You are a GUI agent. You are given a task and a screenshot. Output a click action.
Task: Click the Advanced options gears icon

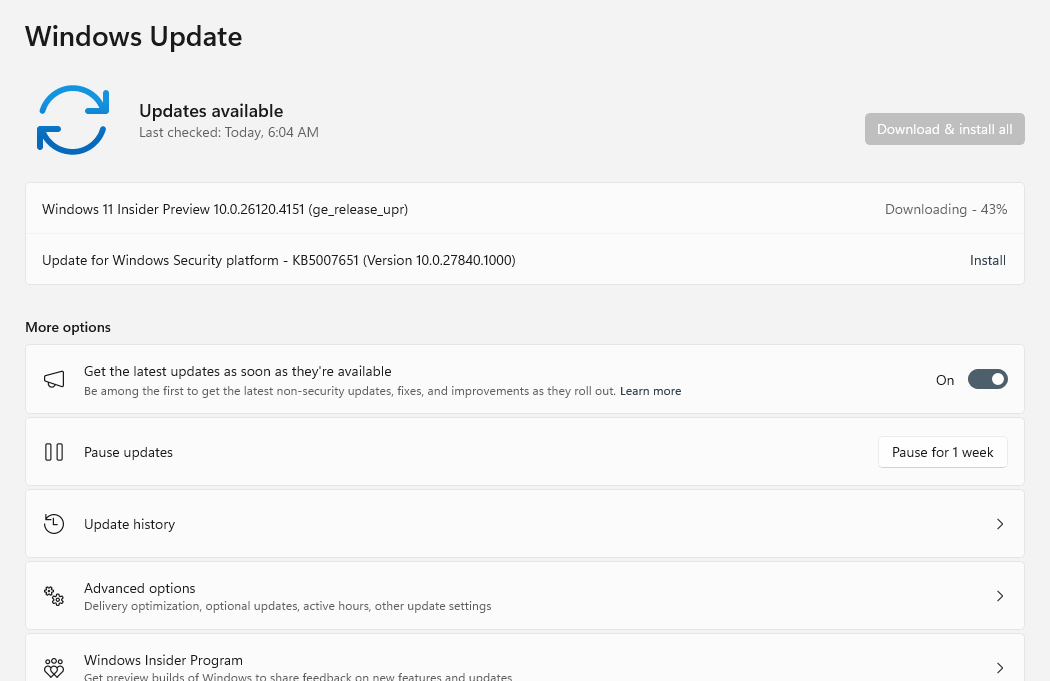[54, 596]
